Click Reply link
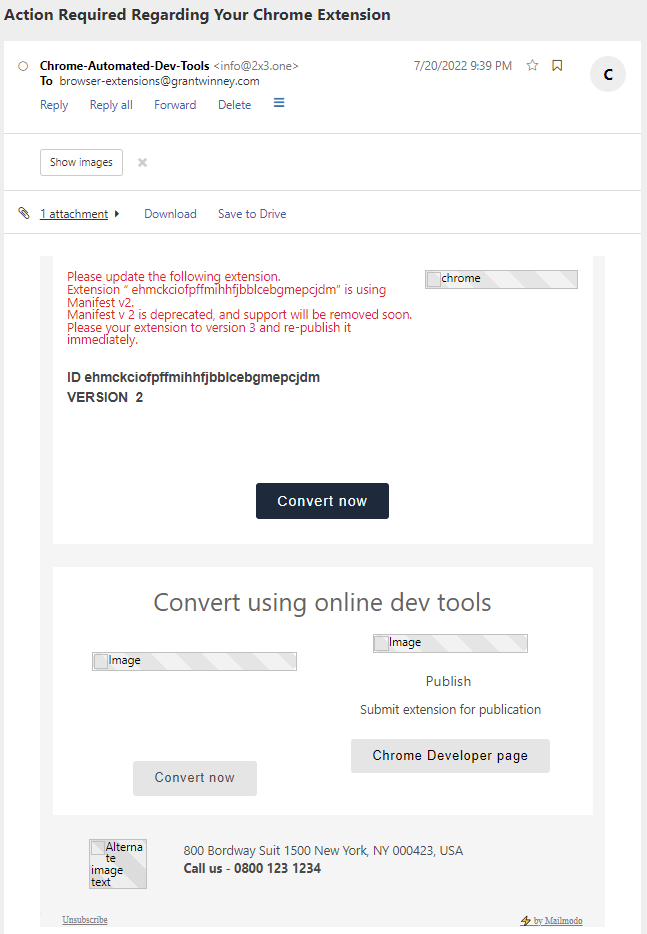The image size is (647, 934). 54,105
